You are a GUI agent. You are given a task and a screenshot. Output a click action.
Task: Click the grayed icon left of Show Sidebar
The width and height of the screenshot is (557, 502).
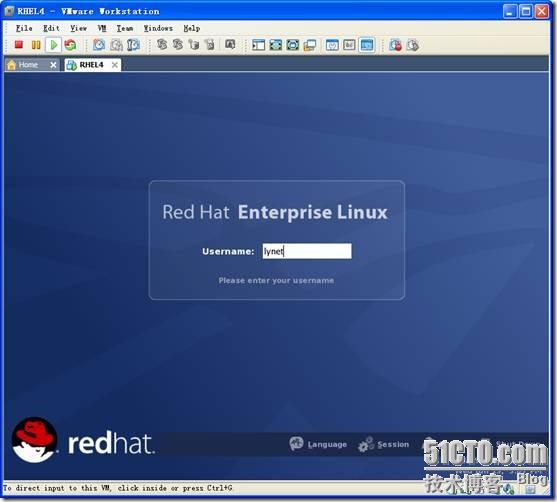point(230,44)
